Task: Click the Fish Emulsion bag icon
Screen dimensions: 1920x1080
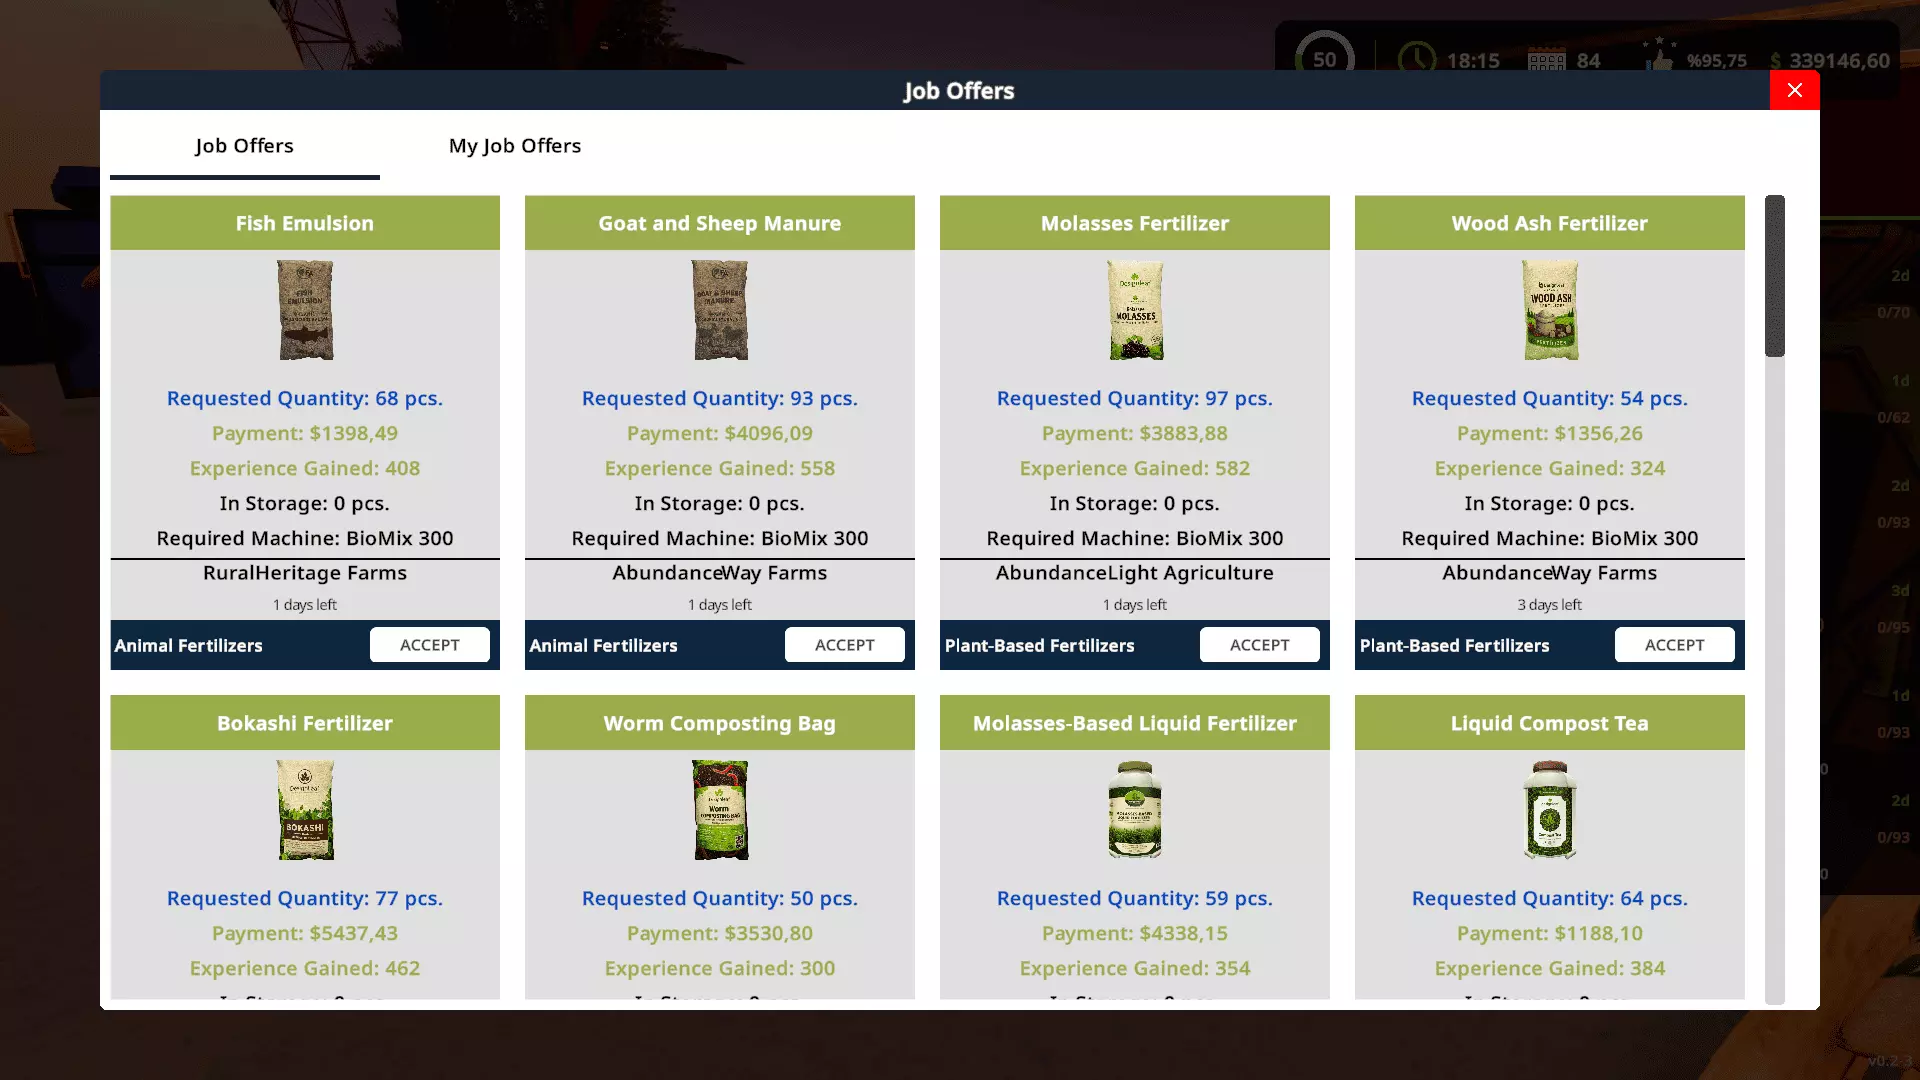Action: (x=305, y=310)
